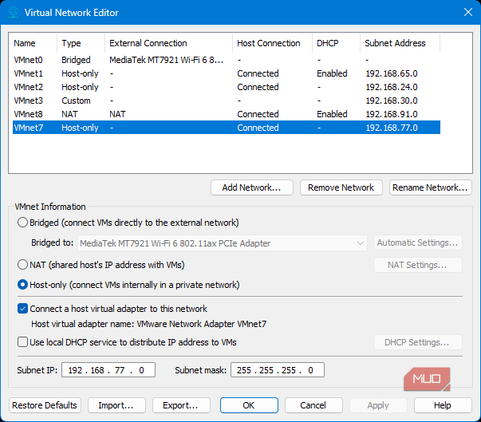Click the 192.168.91.0 subnet address

[392, 114]
